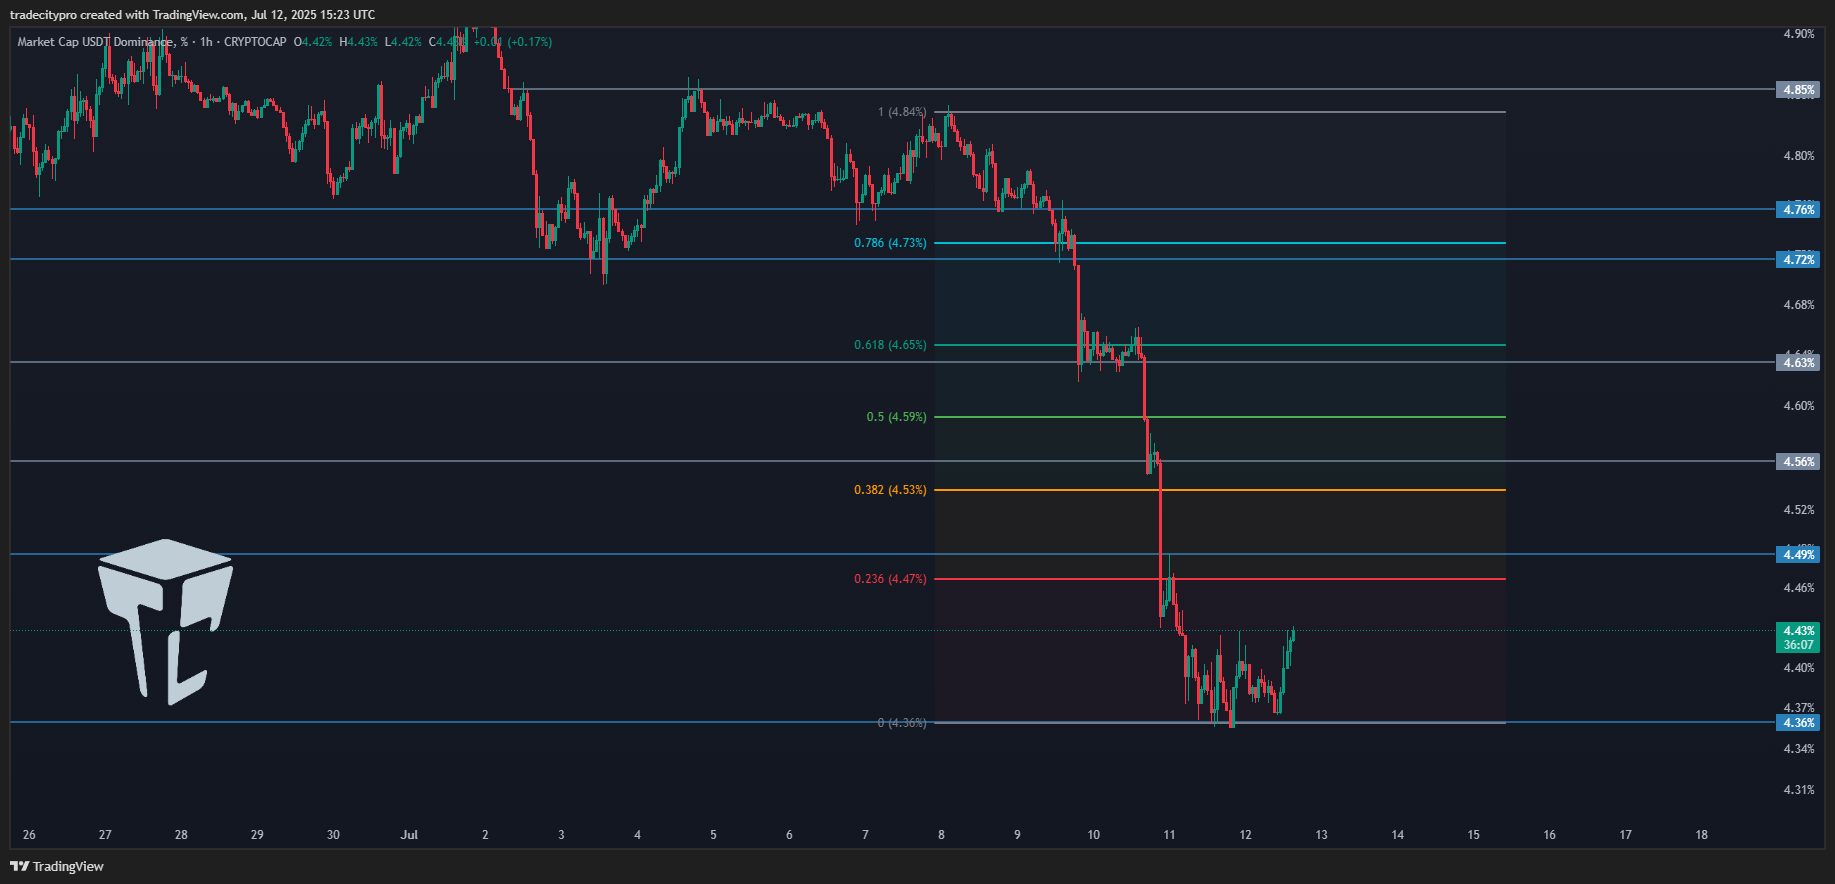Click the Fibonacci 0.618 (4.65%) level label
The image size is (1835, 884).
point(890,345)
